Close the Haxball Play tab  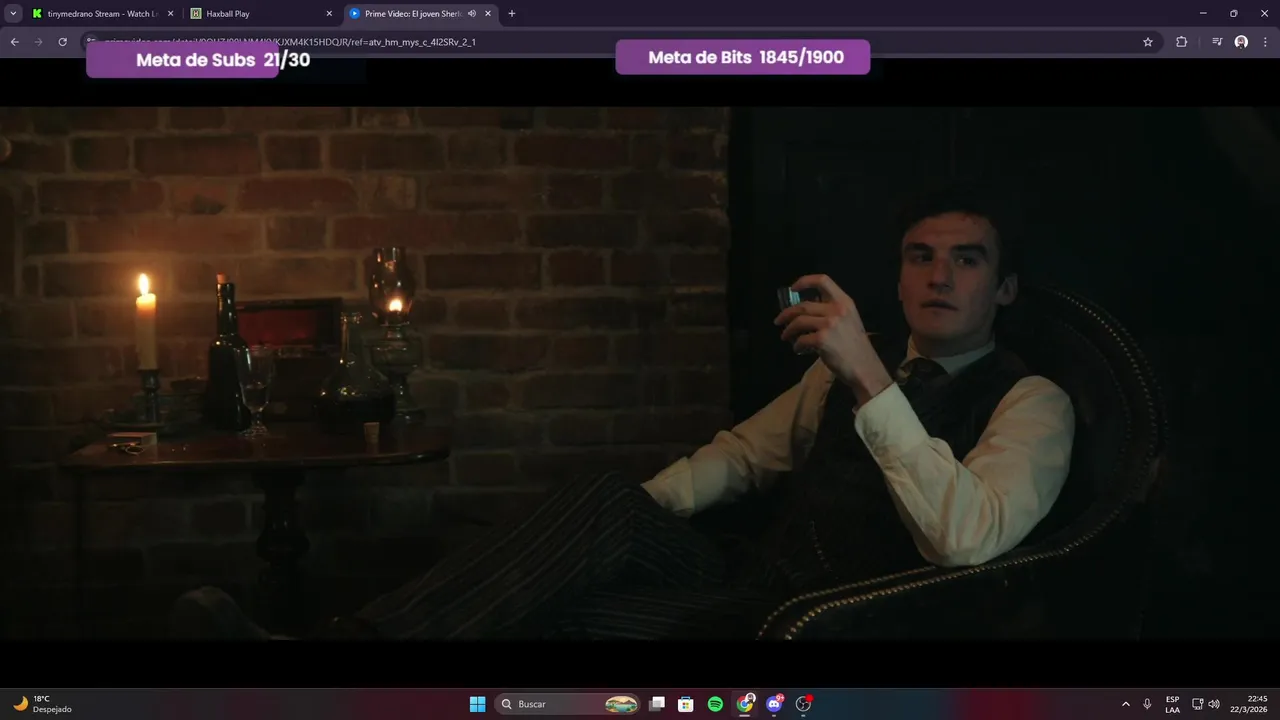tap(329, 14)
